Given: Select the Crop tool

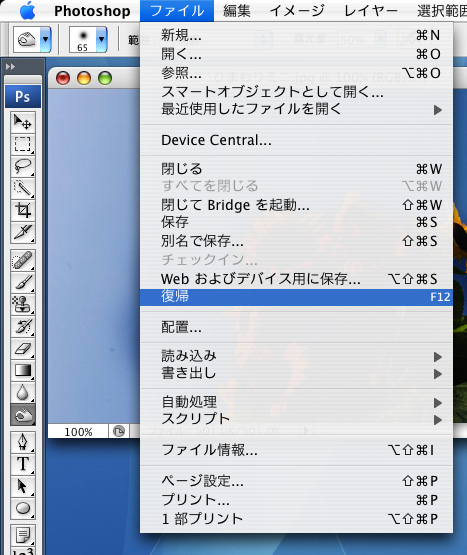Looking at the screenshot, I should point(23,210).
